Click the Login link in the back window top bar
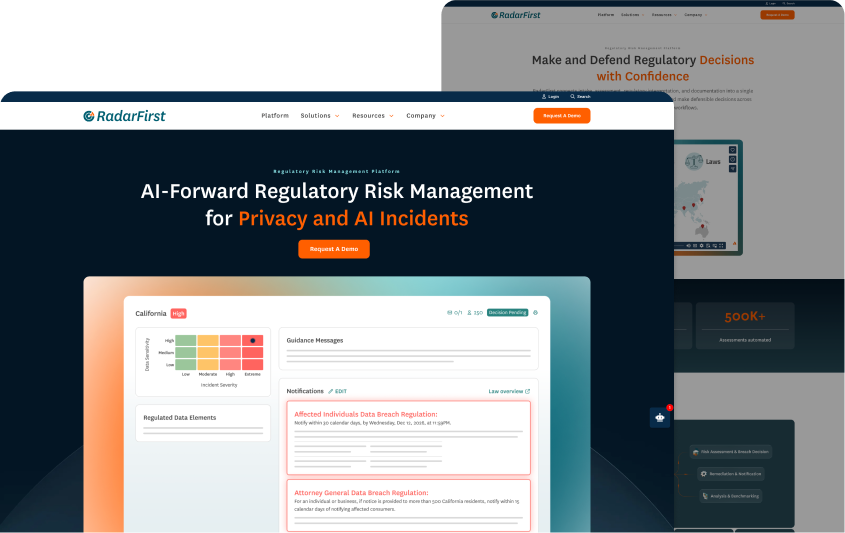The image size is (845, 533). tap(771, 3)
